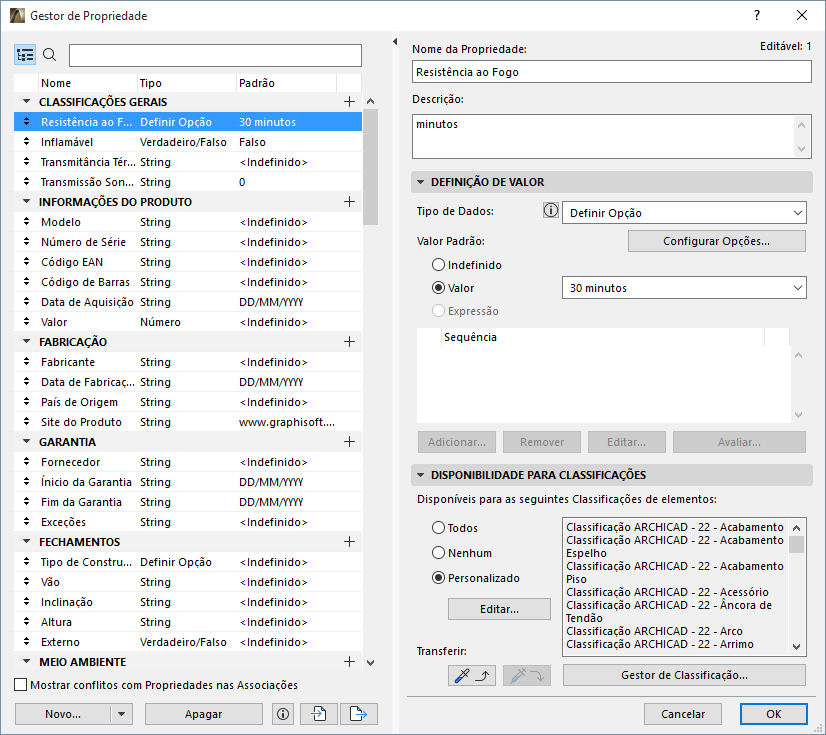This screenshot has width=826, height=735.
Task: Sort by the Tipo column header
Action: coord(186,83)
